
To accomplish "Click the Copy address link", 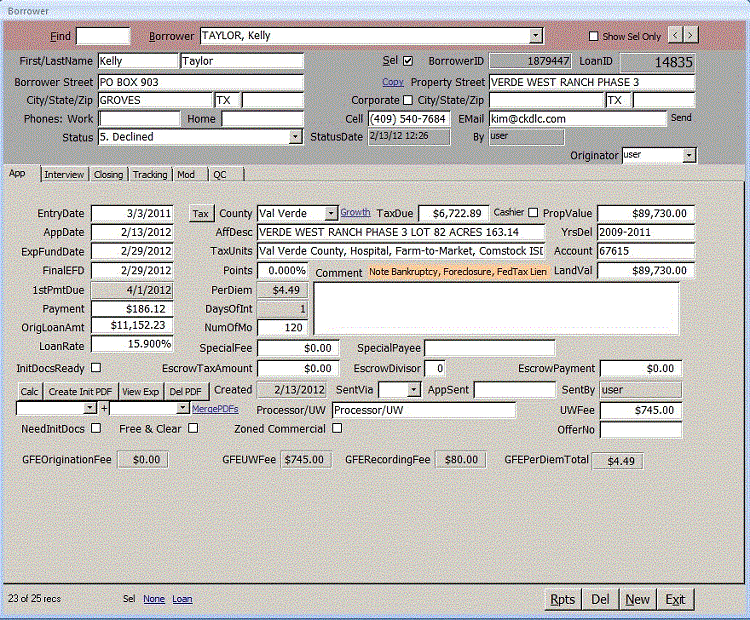I will coord(393,82).
